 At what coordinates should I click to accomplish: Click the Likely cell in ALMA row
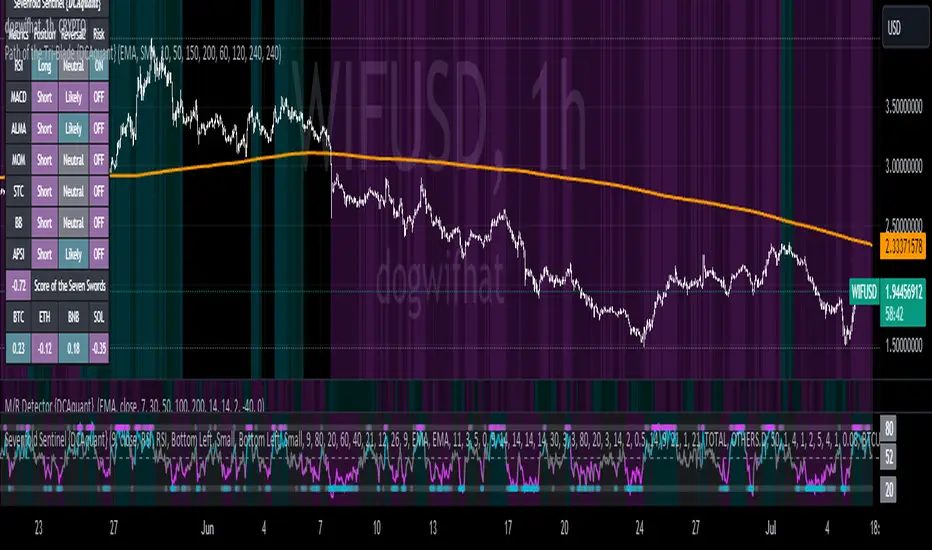73,128
